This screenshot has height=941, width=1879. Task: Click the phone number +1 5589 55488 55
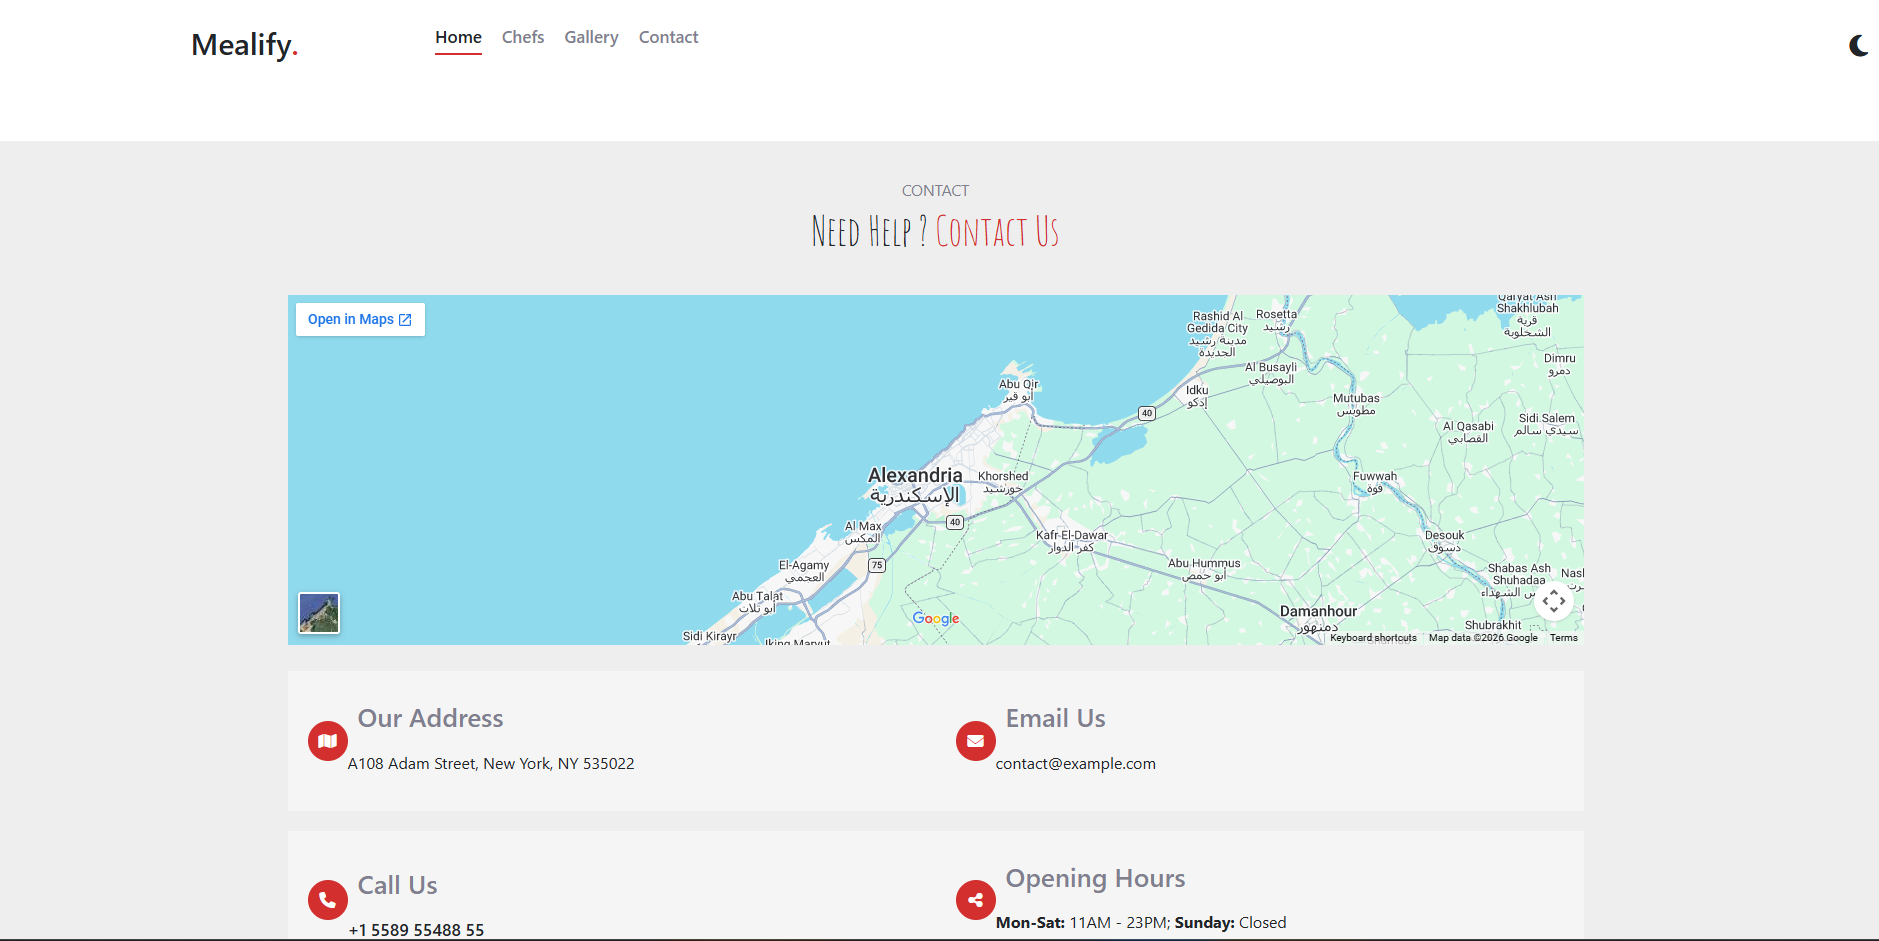pos(416,930)
